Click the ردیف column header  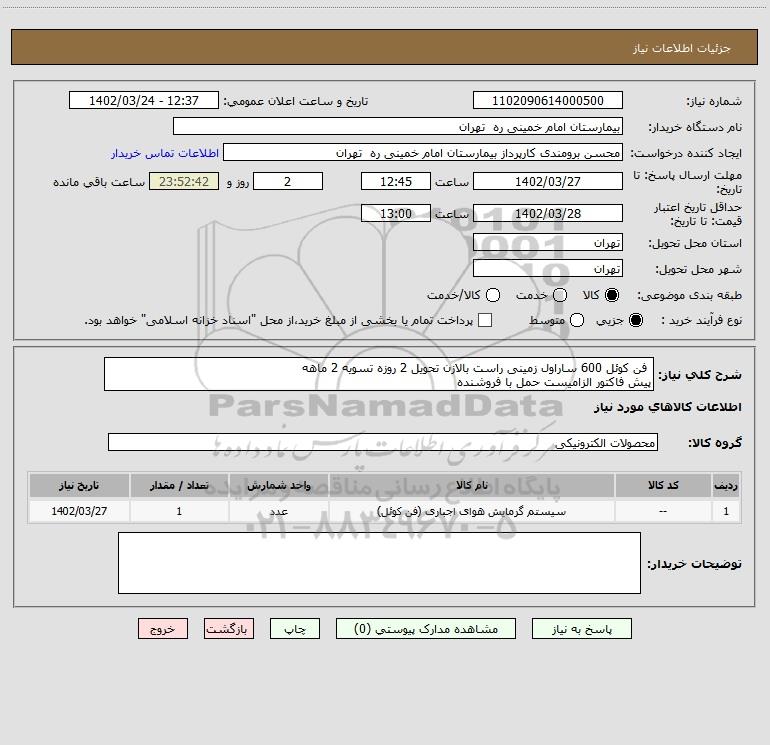click(726, 485)
